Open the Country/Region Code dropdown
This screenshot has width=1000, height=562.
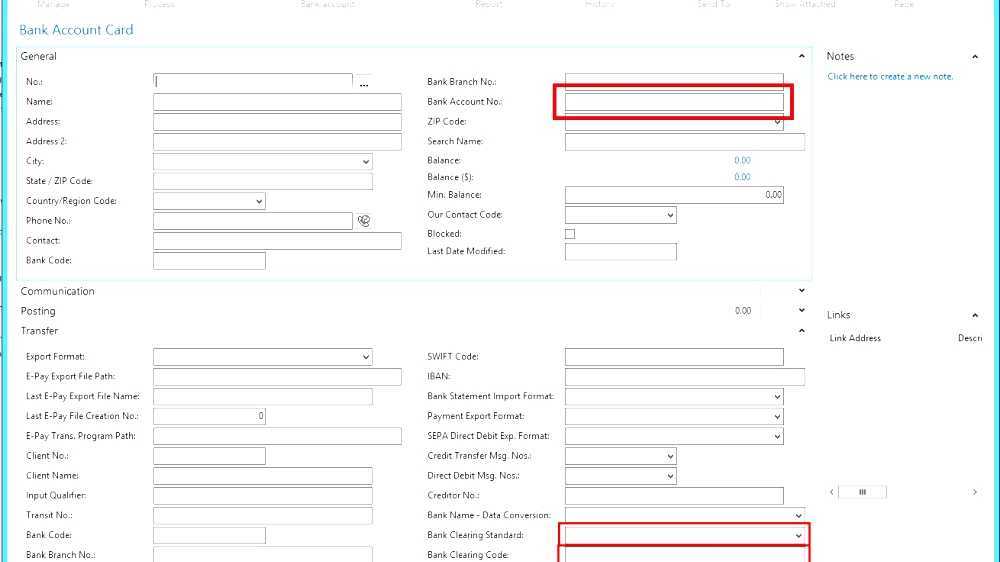point(259,201)
